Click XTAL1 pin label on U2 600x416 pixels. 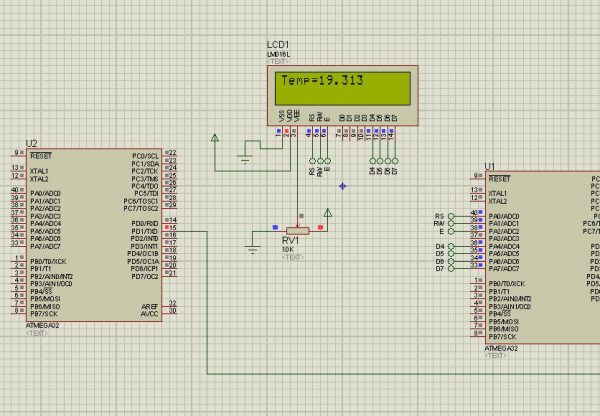[x=39, y=171]
